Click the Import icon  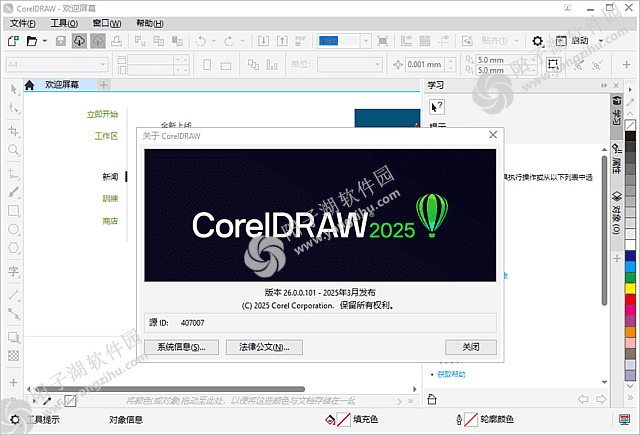263,41
